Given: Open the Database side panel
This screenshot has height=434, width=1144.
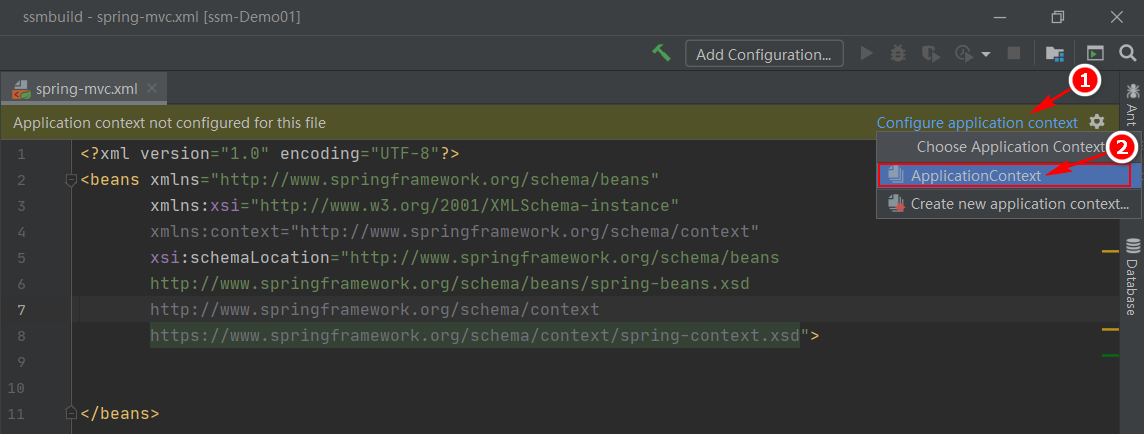Looking at the screenshot, I should 1132,277.
